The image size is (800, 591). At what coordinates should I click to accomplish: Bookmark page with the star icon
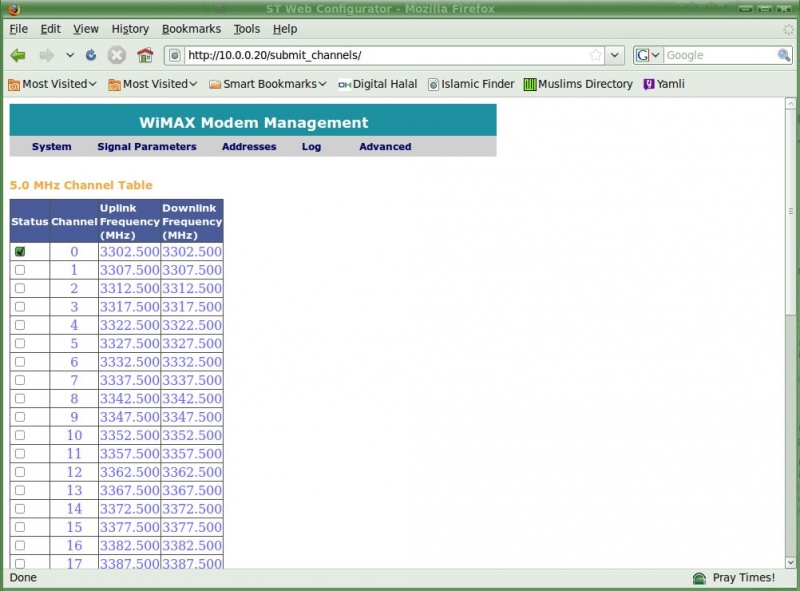[596, 55]
